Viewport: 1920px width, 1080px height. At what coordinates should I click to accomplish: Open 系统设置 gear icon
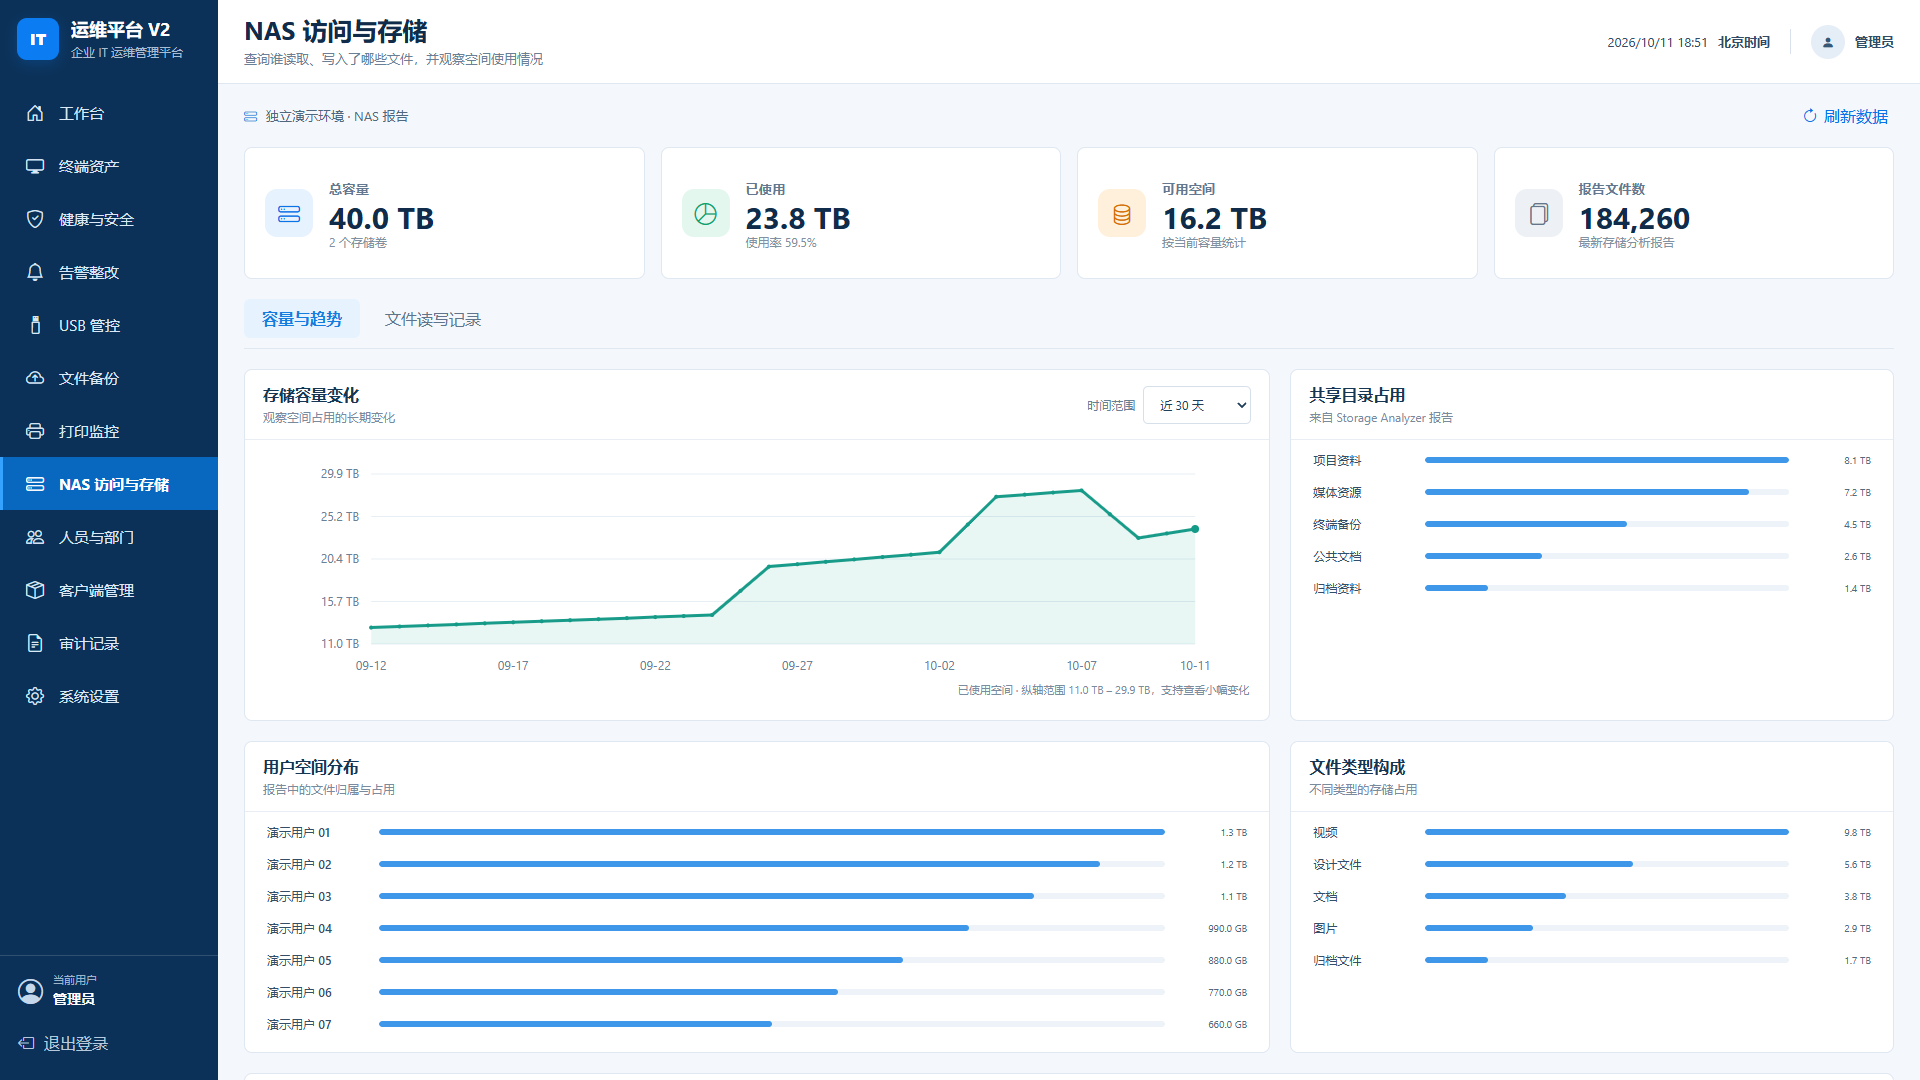35,696
